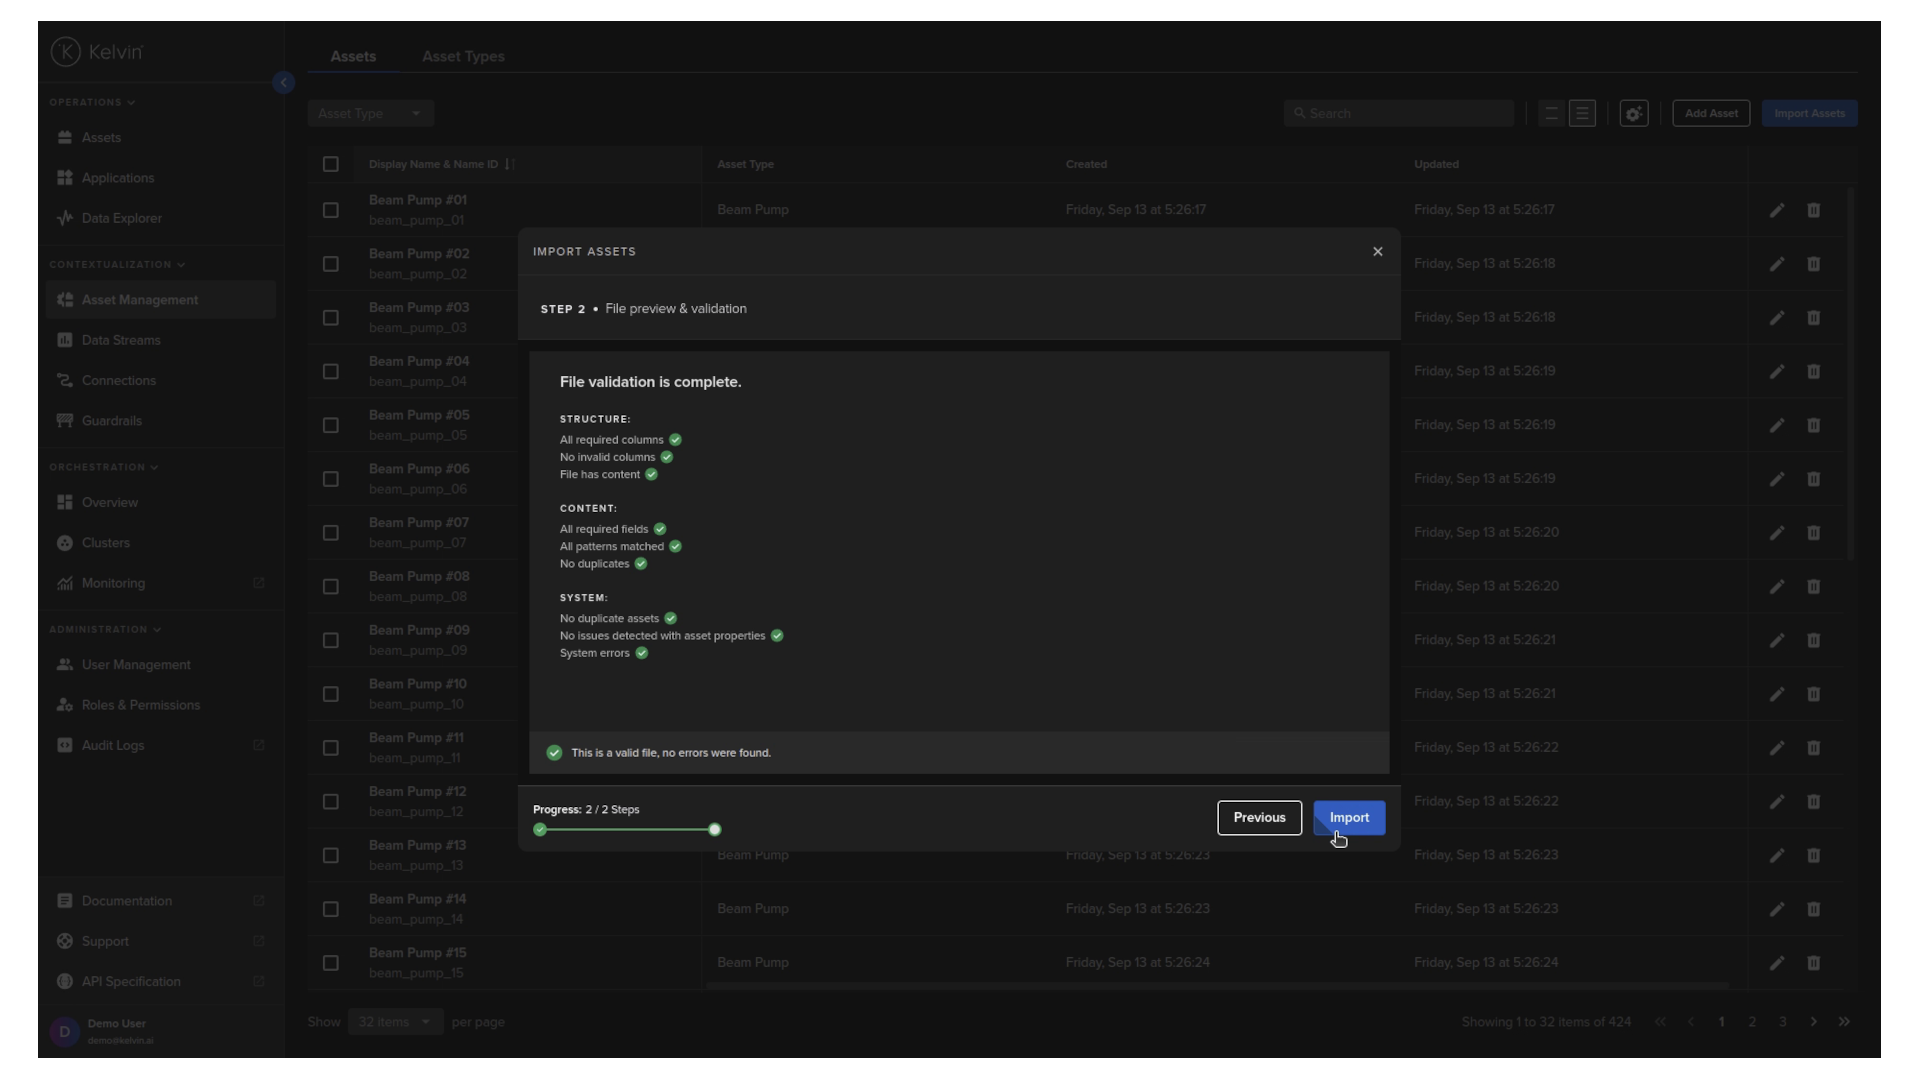Open the Asset Type filter dropdown

click(369, 114)
